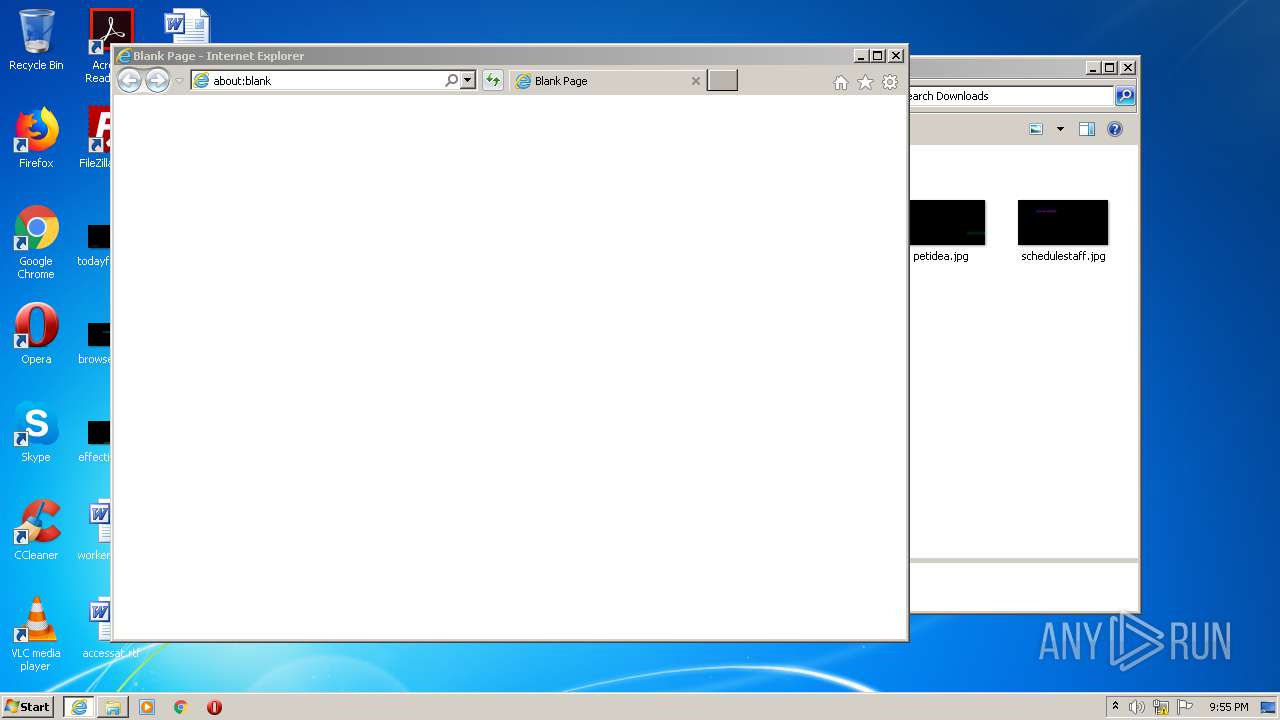
Task: Open Skype desktop shortcut
Action: pyautogui.click(x=36, y=432)
